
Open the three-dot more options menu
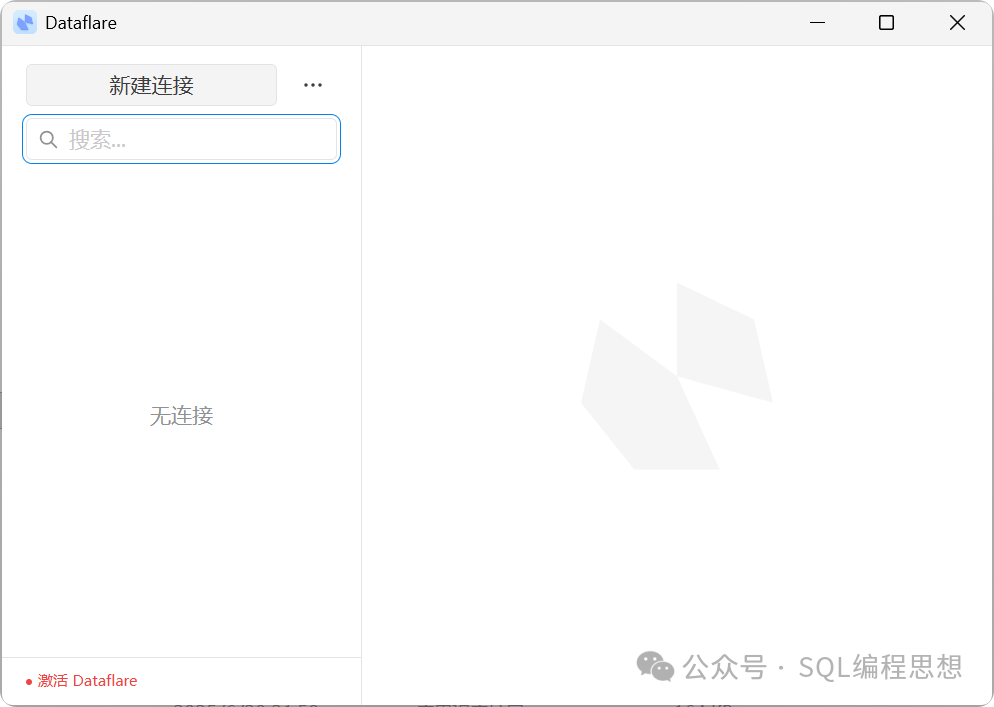pos(313,86)
